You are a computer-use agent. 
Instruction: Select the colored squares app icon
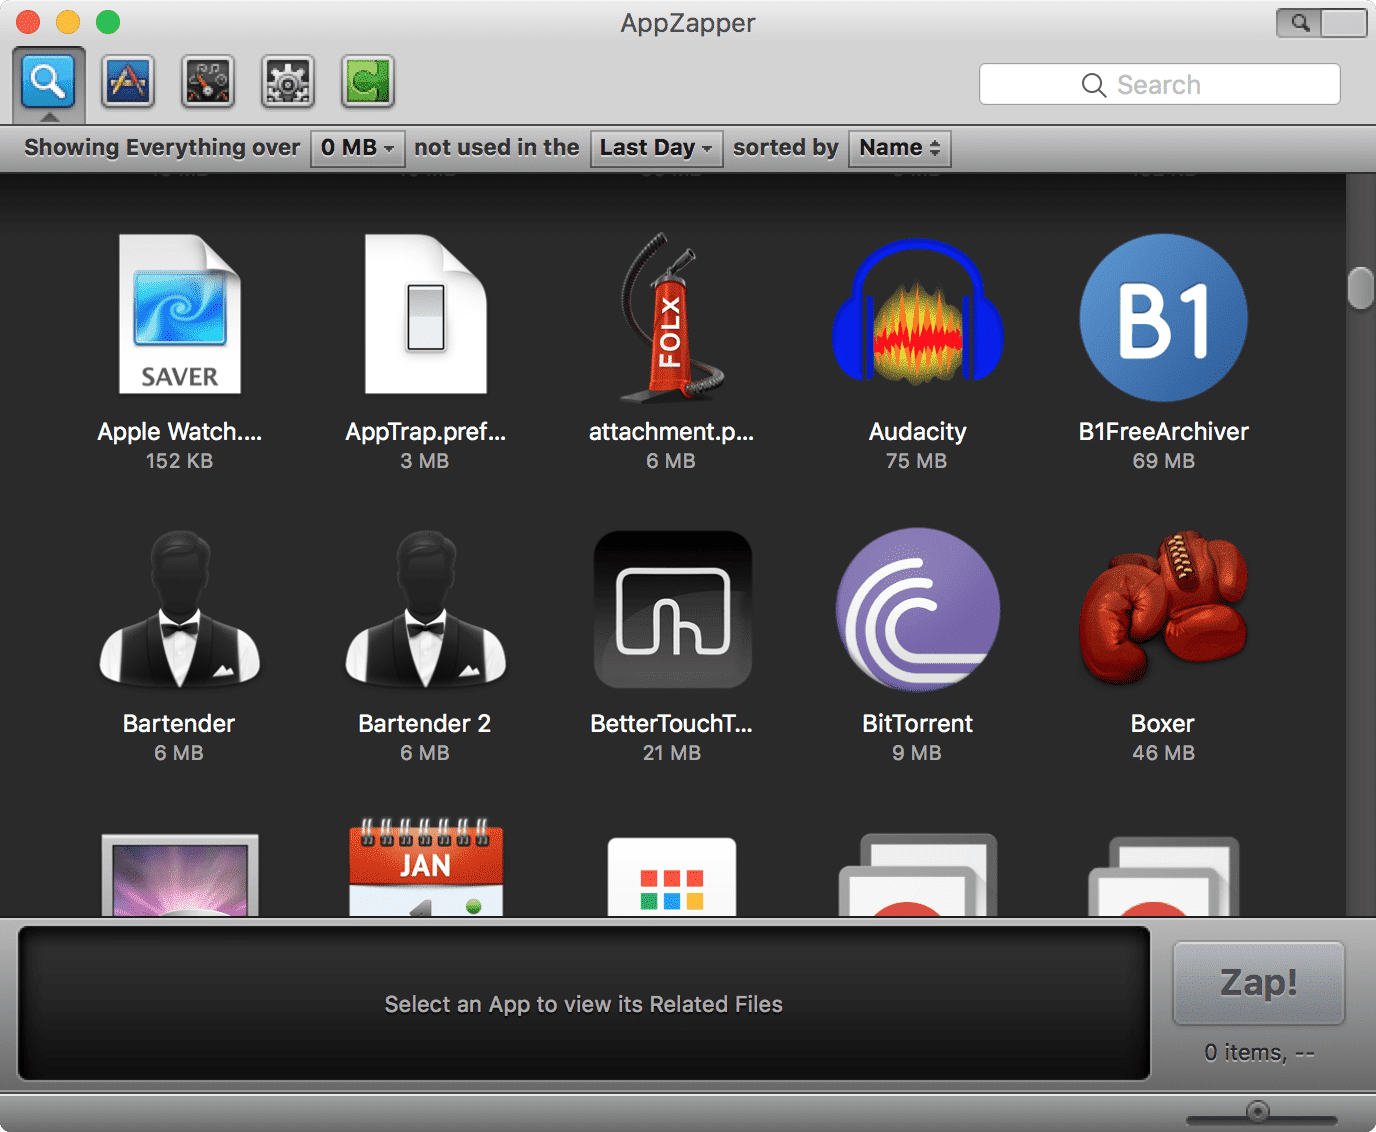pos(672,877)
